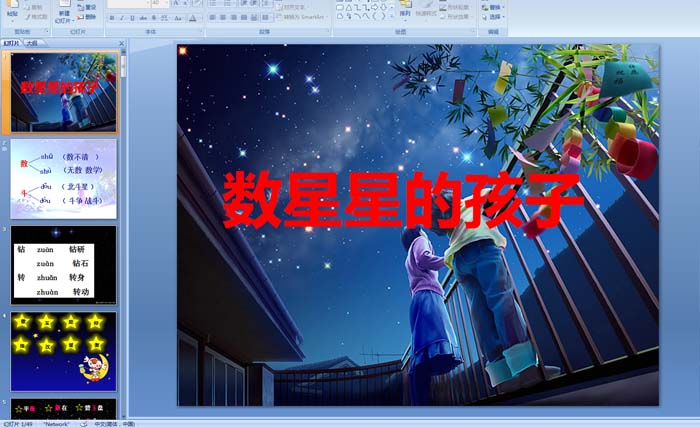Expand the shapes gallery
Screen dimensions: 700x427
coord(392,17)
